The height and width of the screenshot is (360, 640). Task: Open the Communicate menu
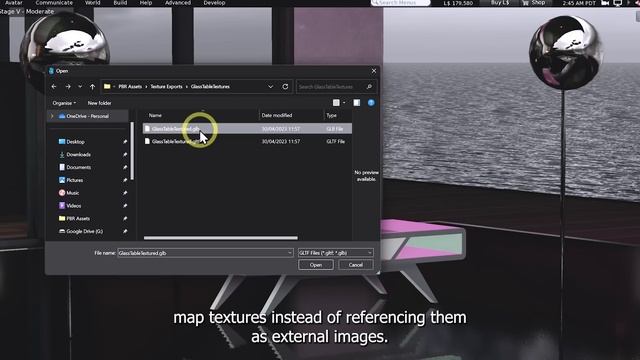[x=54, y=2]
